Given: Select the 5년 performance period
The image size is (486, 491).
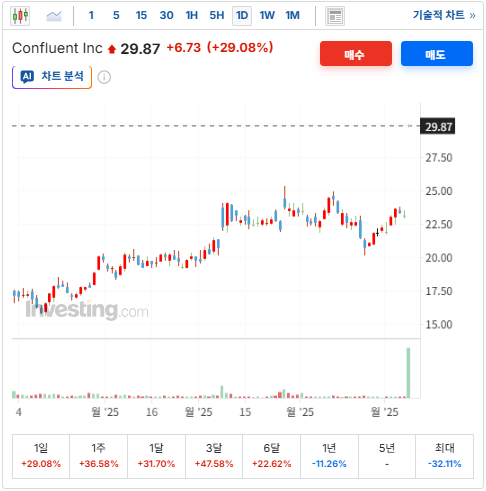Looking at the screenshot, I should coord(387,456).
